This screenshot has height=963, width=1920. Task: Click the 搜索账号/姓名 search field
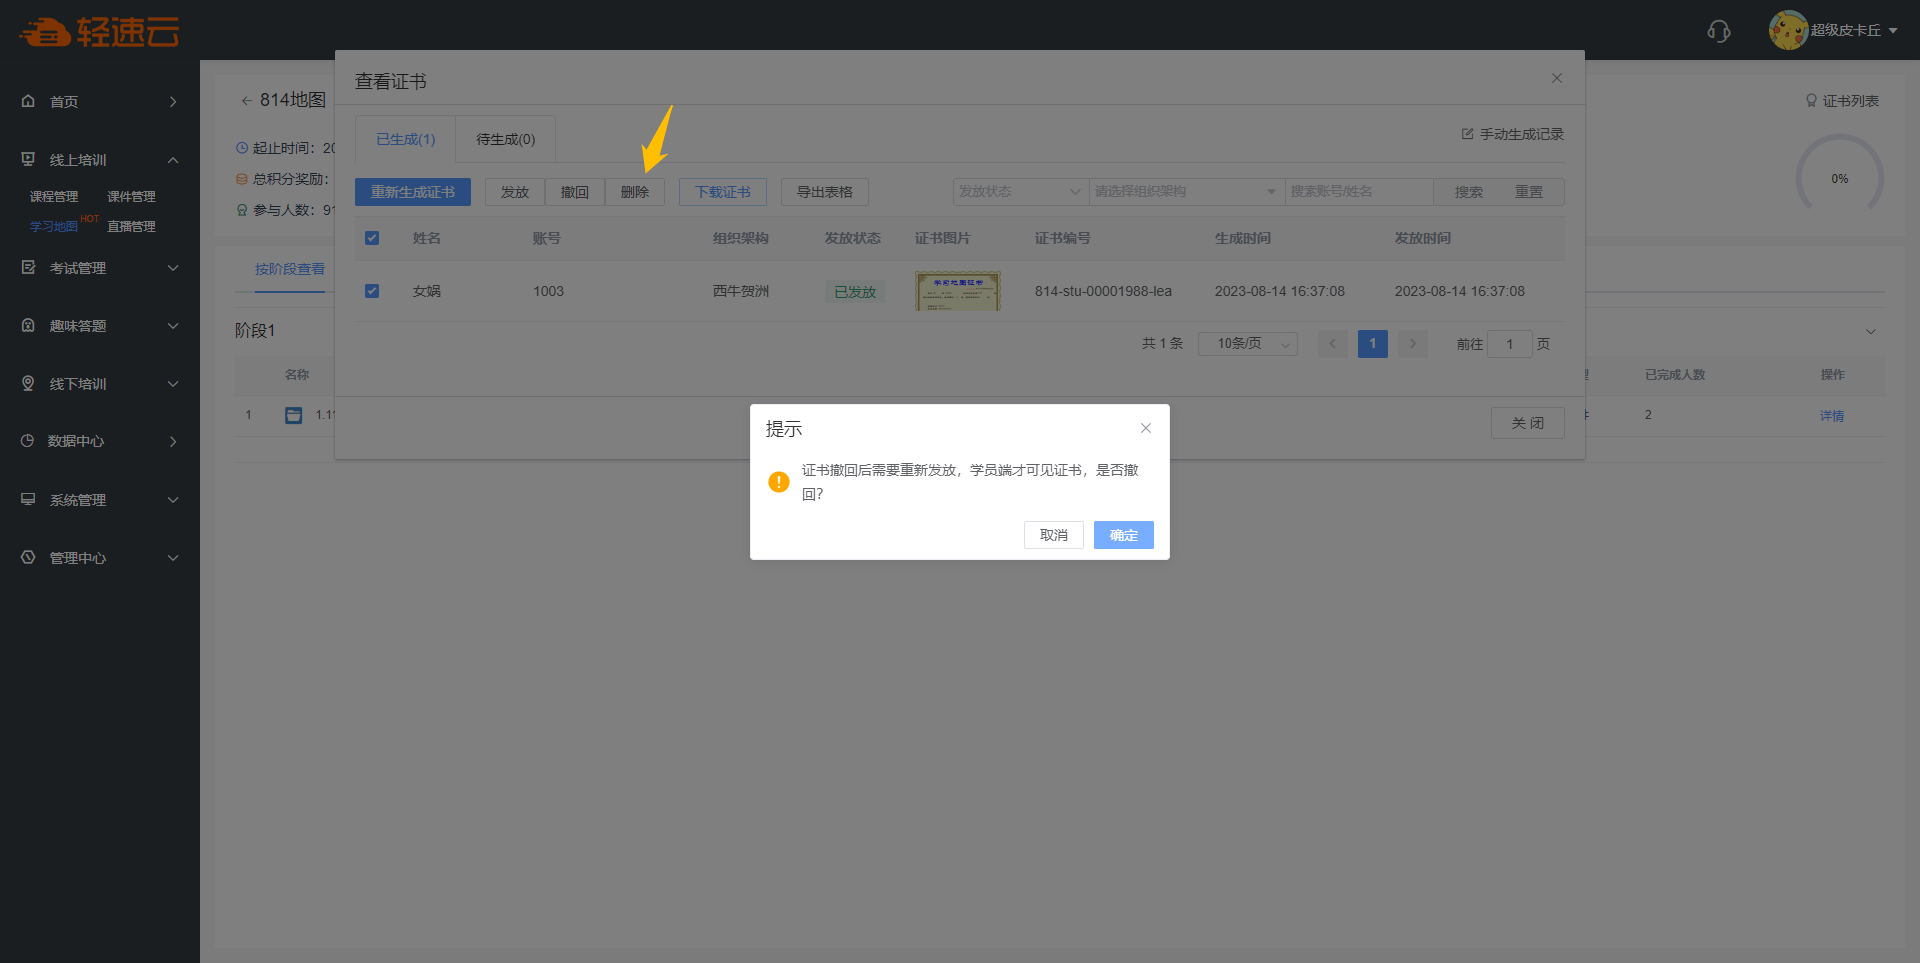tap(1358, 192)
